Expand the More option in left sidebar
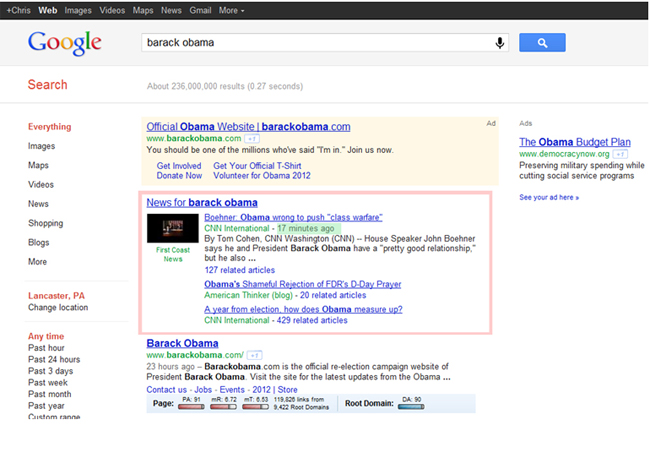Screen dimensions: 650x469 37,262
